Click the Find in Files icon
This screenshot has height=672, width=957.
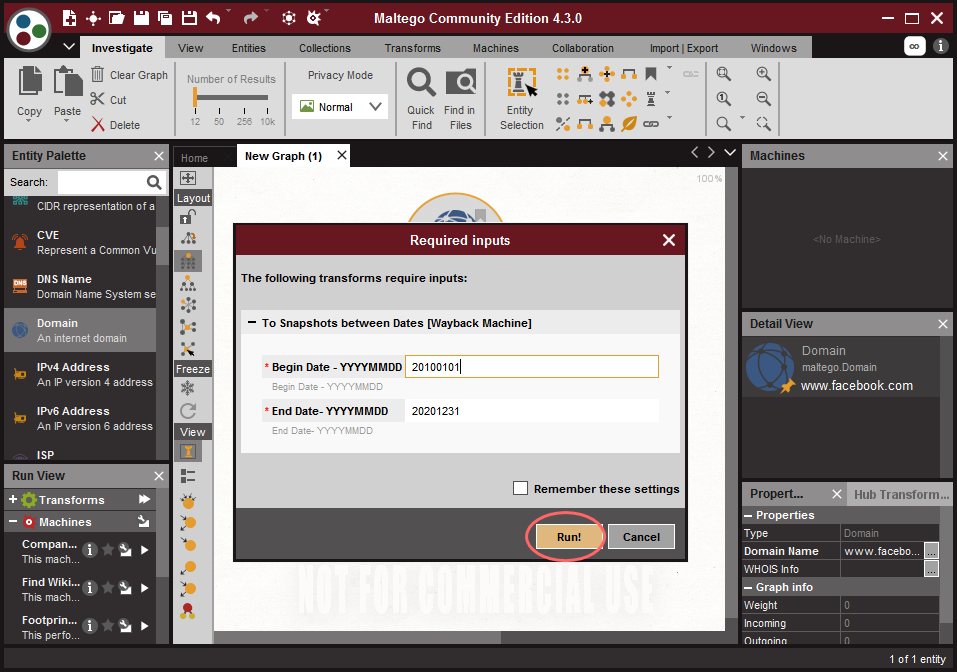461,82
